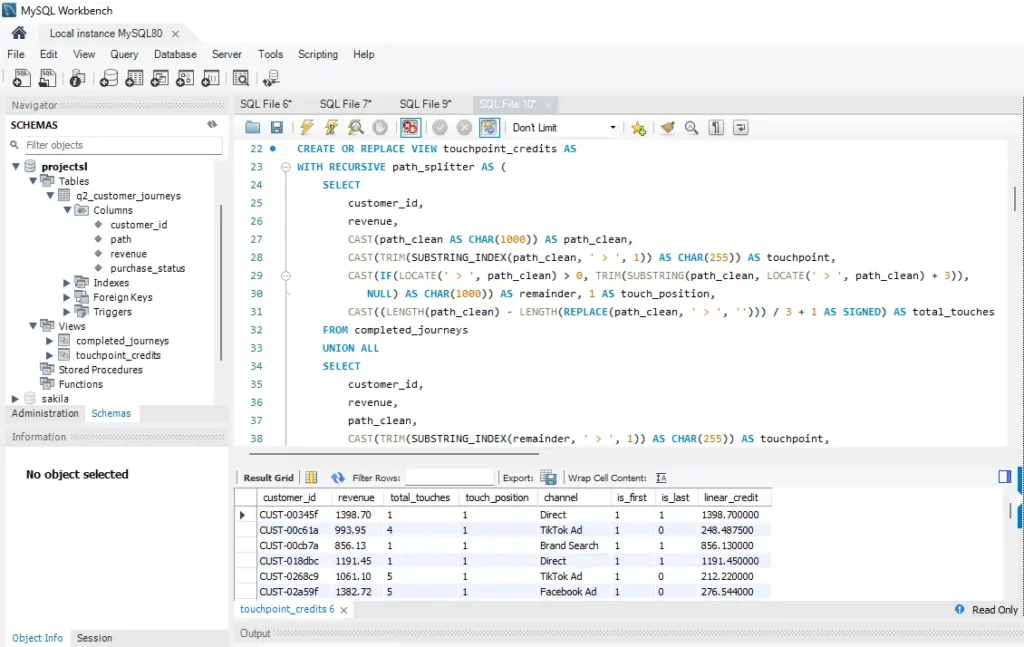
Task: Create a new schema in the server
Action: pos(108,78)
